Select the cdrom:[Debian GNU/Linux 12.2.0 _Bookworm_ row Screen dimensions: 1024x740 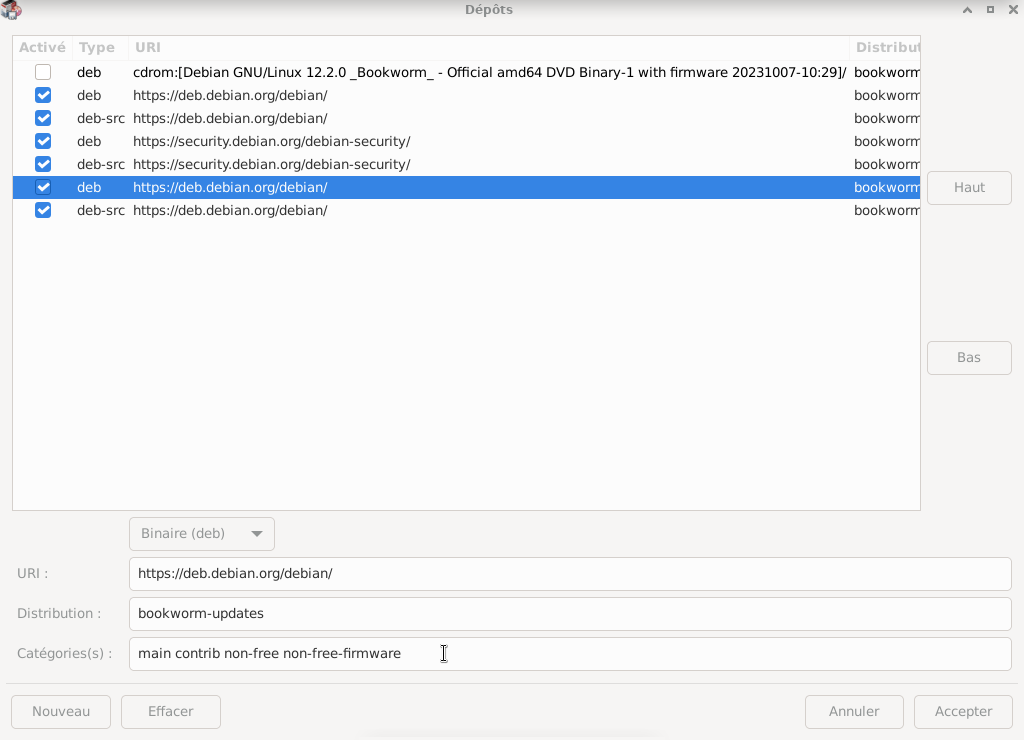[x=466, y=72]
